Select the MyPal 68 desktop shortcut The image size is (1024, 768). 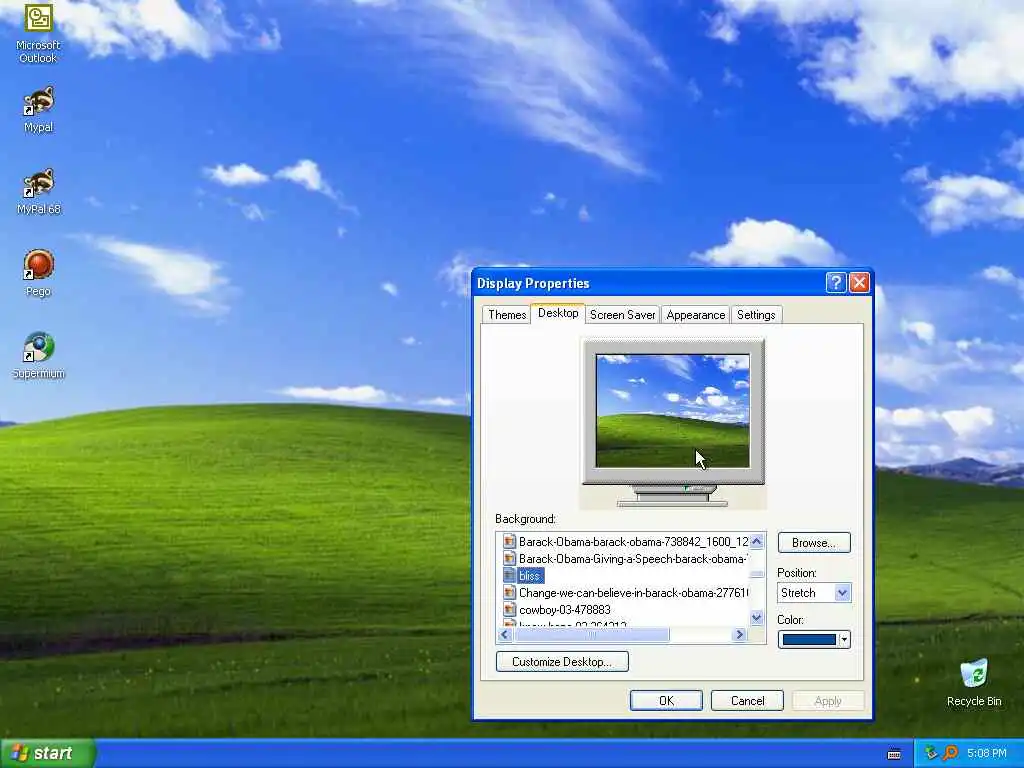[x=39, y=191]
